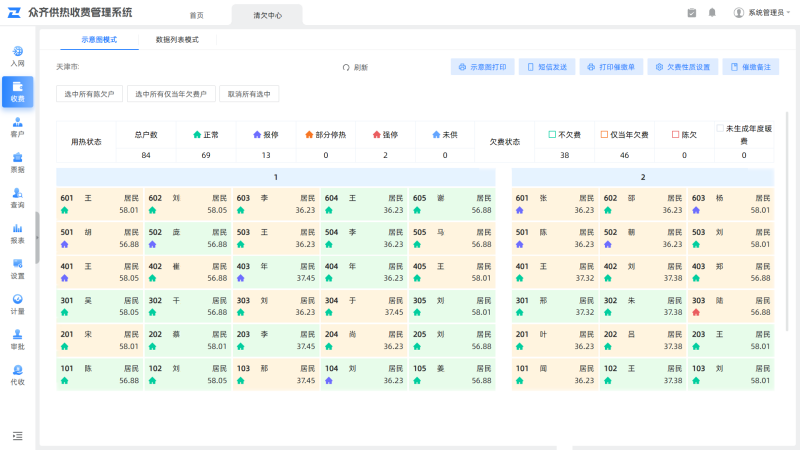Select building 1 unit 503 王 cell
This screenshot has height=450, width=800.
(x=276, y=238)
